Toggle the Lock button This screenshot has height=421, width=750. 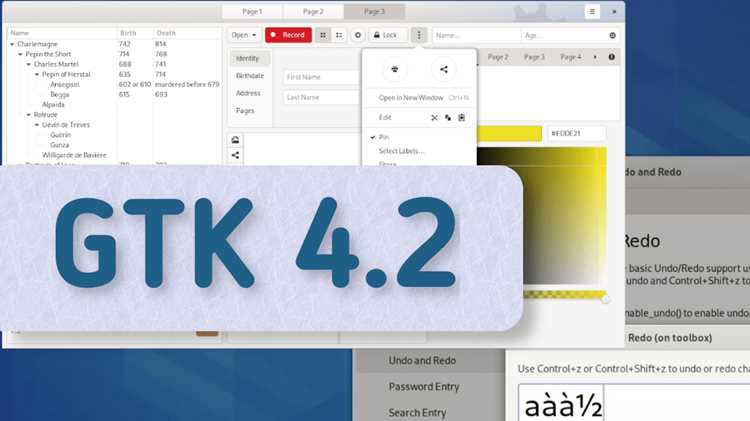click(387, 35)
